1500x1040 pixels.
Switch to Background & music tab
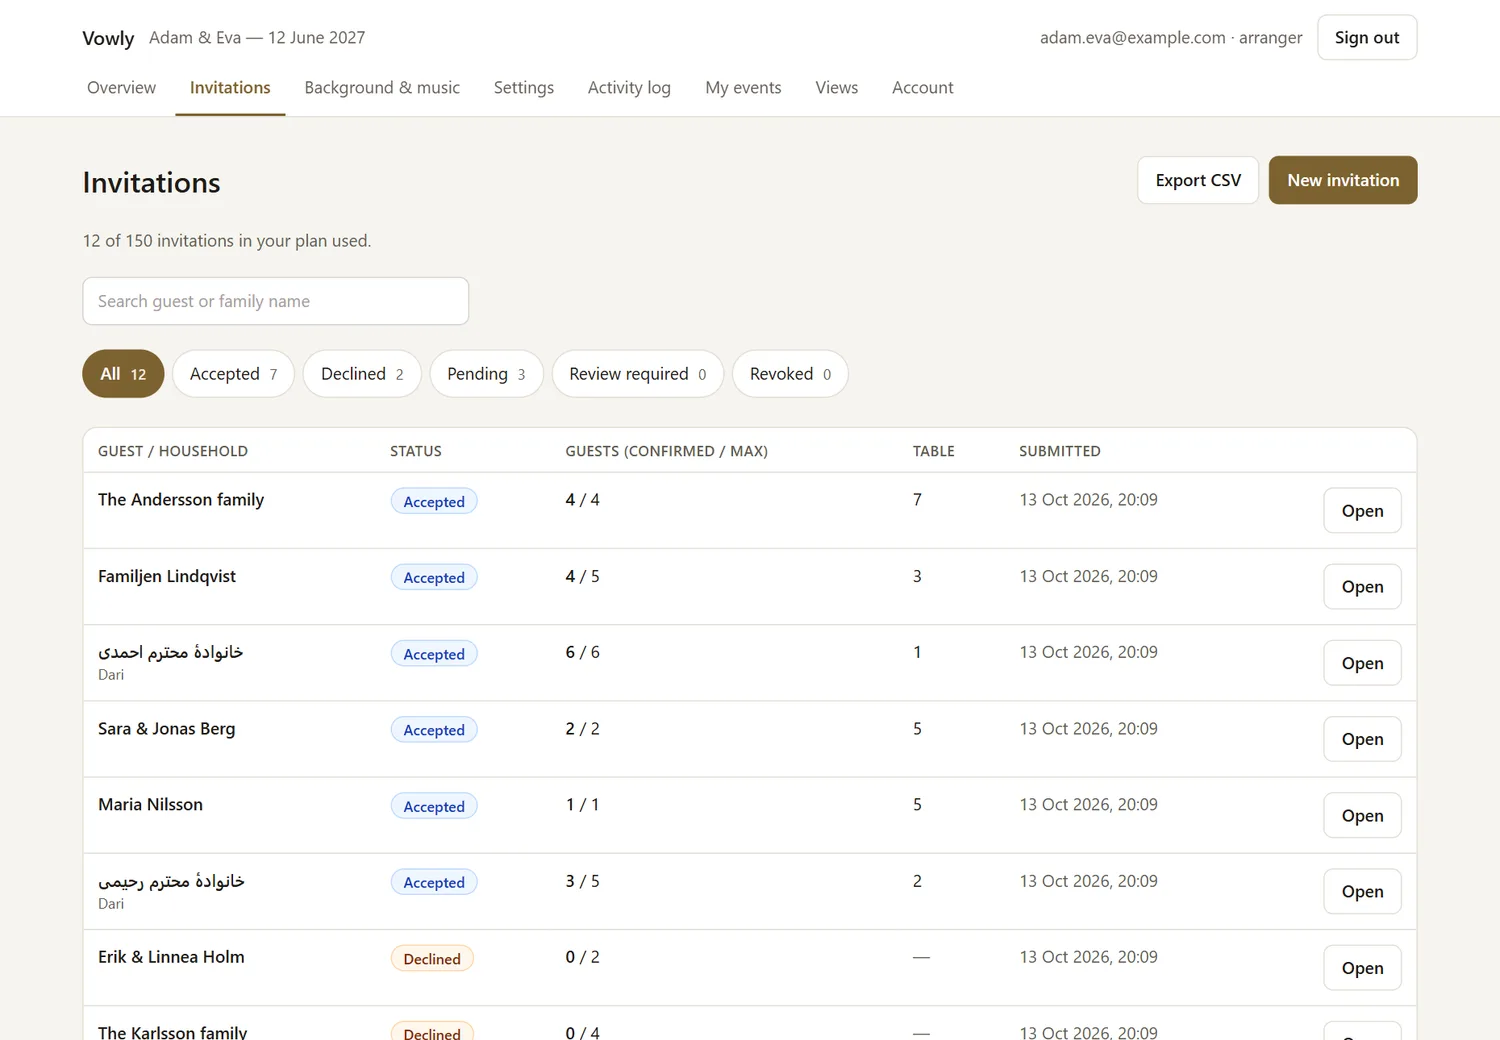click(382, 88)
